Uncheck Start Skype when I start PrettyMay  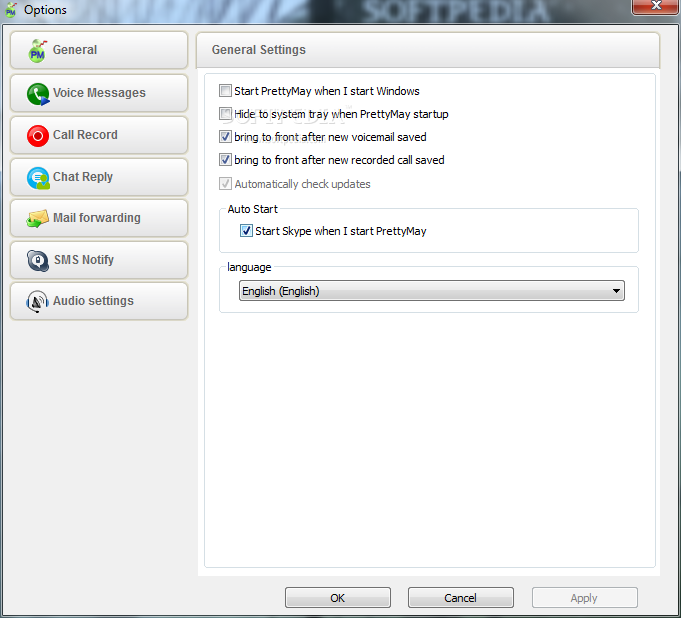pos(246,231)
